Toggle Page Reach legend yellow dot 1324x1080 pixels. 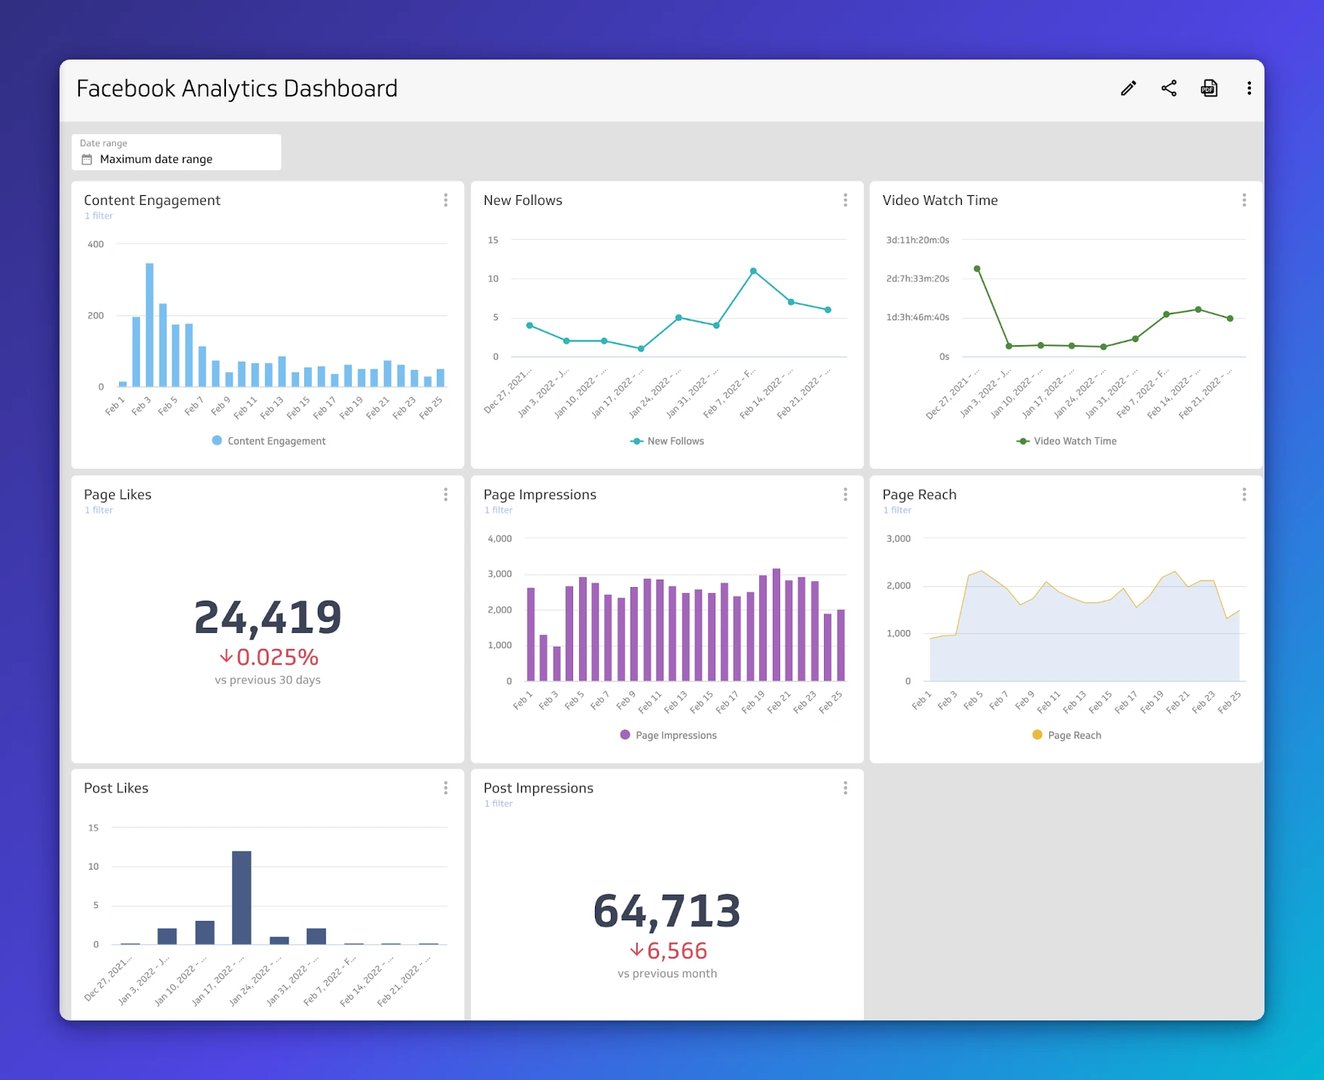(1037, 734)
